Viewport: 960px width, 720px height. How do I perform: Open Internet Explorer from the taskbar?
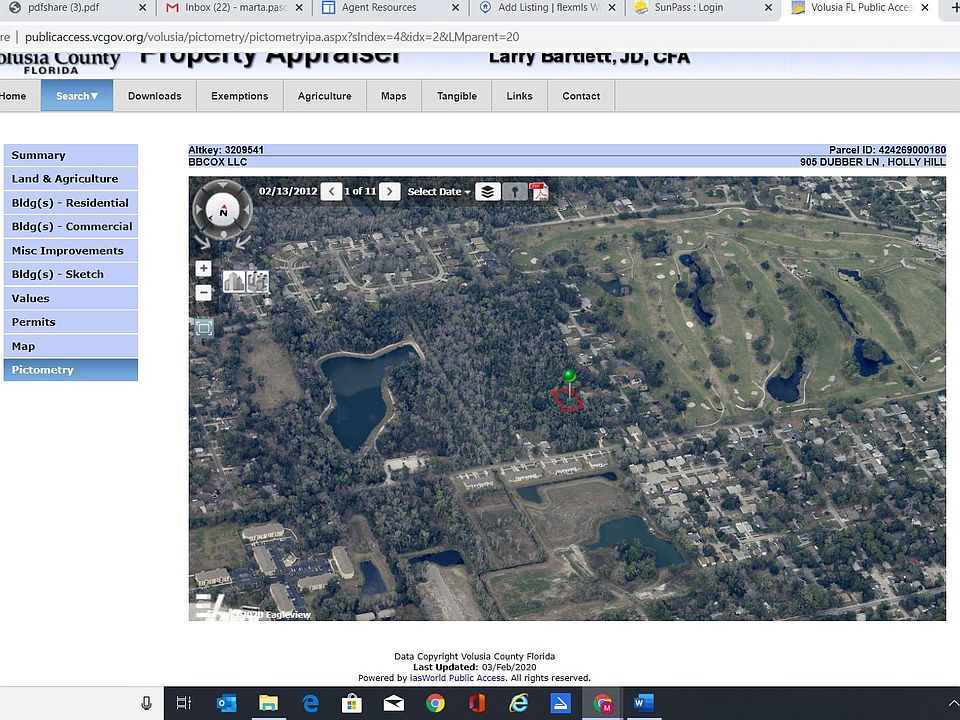519,703
